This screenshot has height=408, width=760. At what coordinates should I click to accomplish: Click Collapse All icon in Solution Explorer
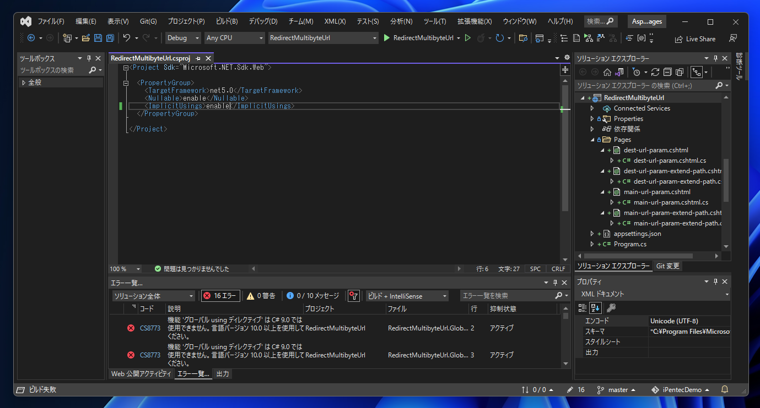[667, 72]
